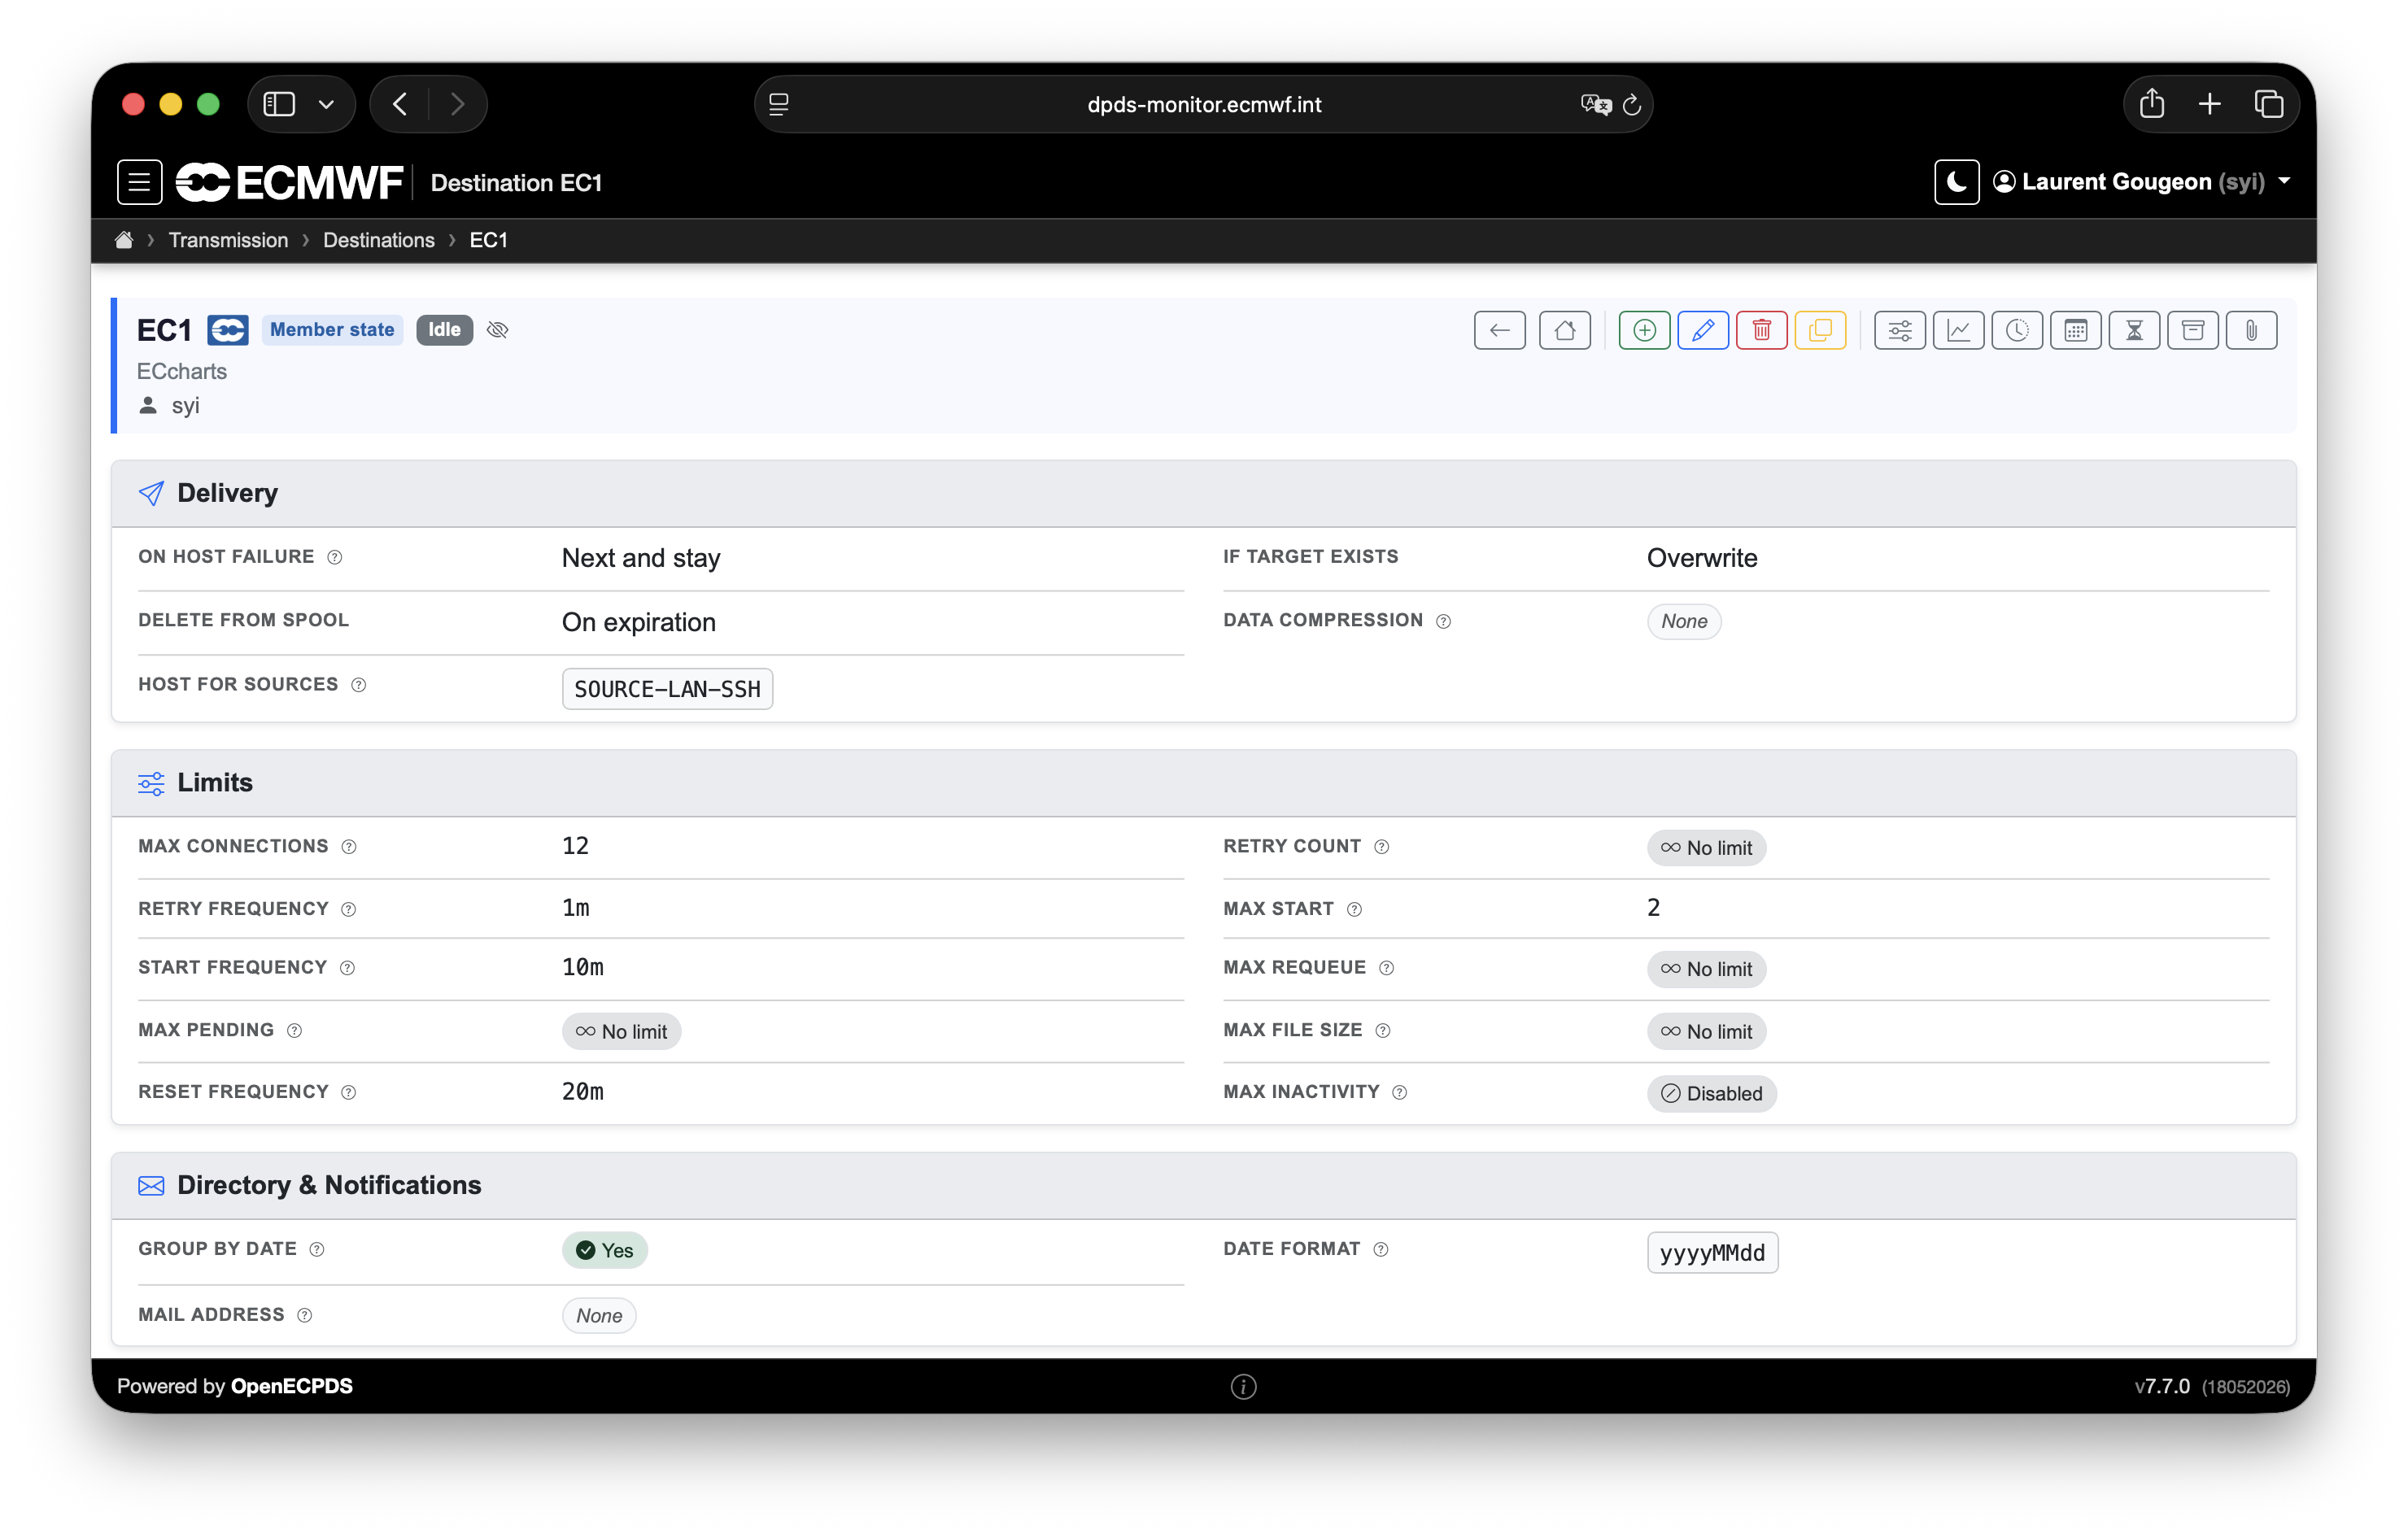Open the line chart icon in toolbar
This screenshot has width=2408, height=1534.
click(x=1959, y=330)
